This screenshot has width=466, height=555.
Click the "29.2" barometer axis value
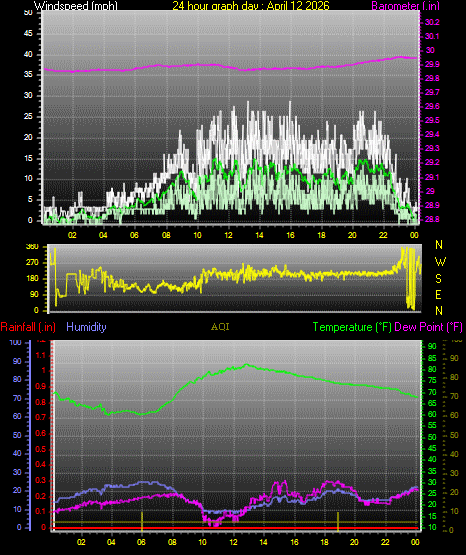[432, 162]
